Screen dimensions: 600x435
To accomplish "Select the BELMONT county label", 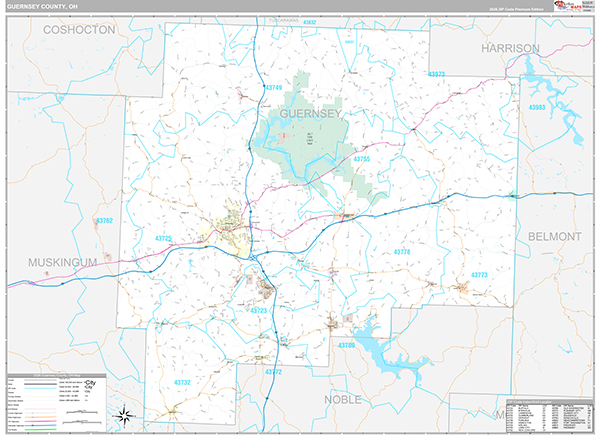I will click(554, 237).
